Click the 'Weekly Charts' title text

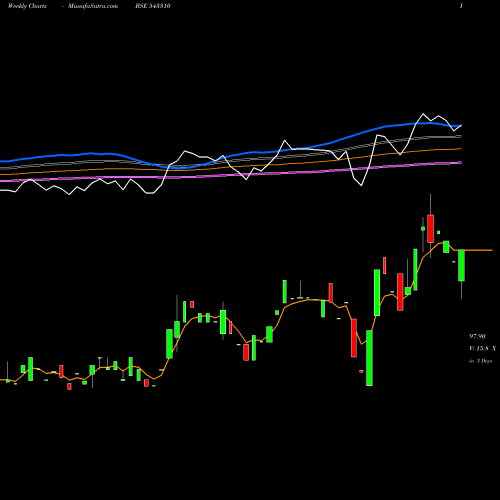(27, 6)
